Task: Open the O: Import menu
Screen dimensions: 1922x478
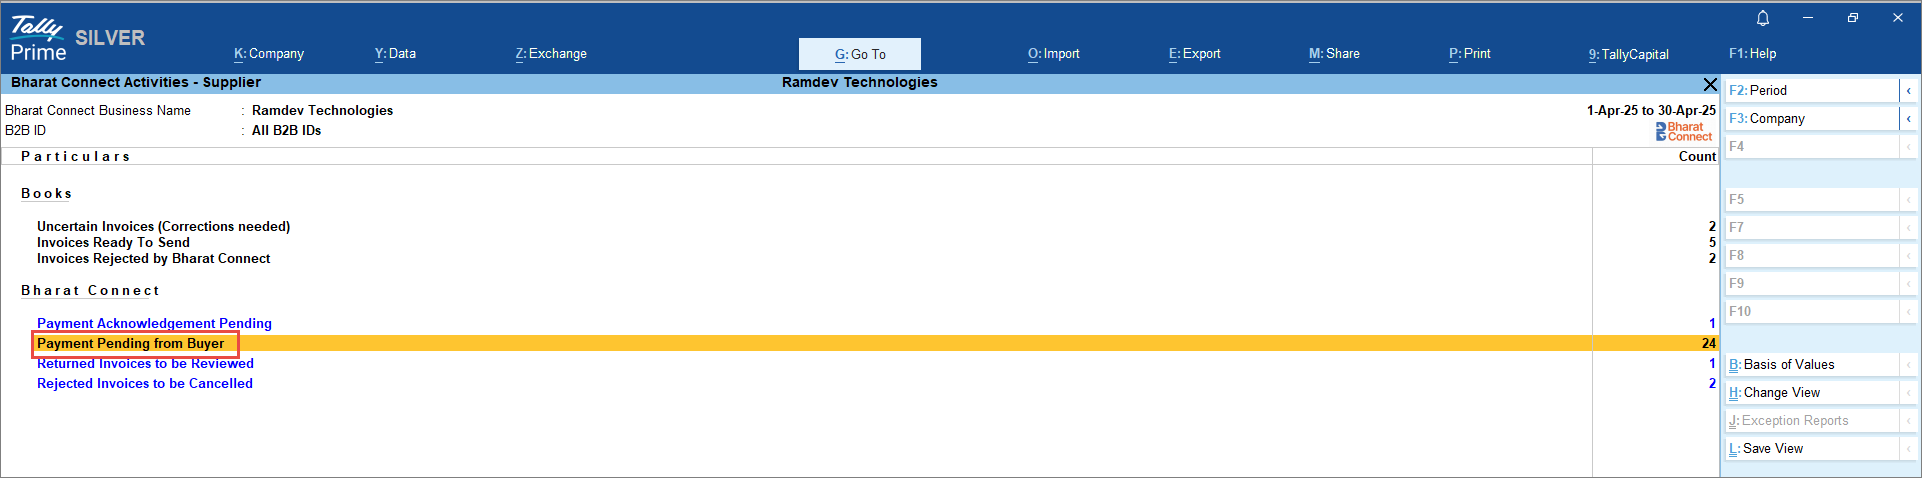Action: 1053,54
